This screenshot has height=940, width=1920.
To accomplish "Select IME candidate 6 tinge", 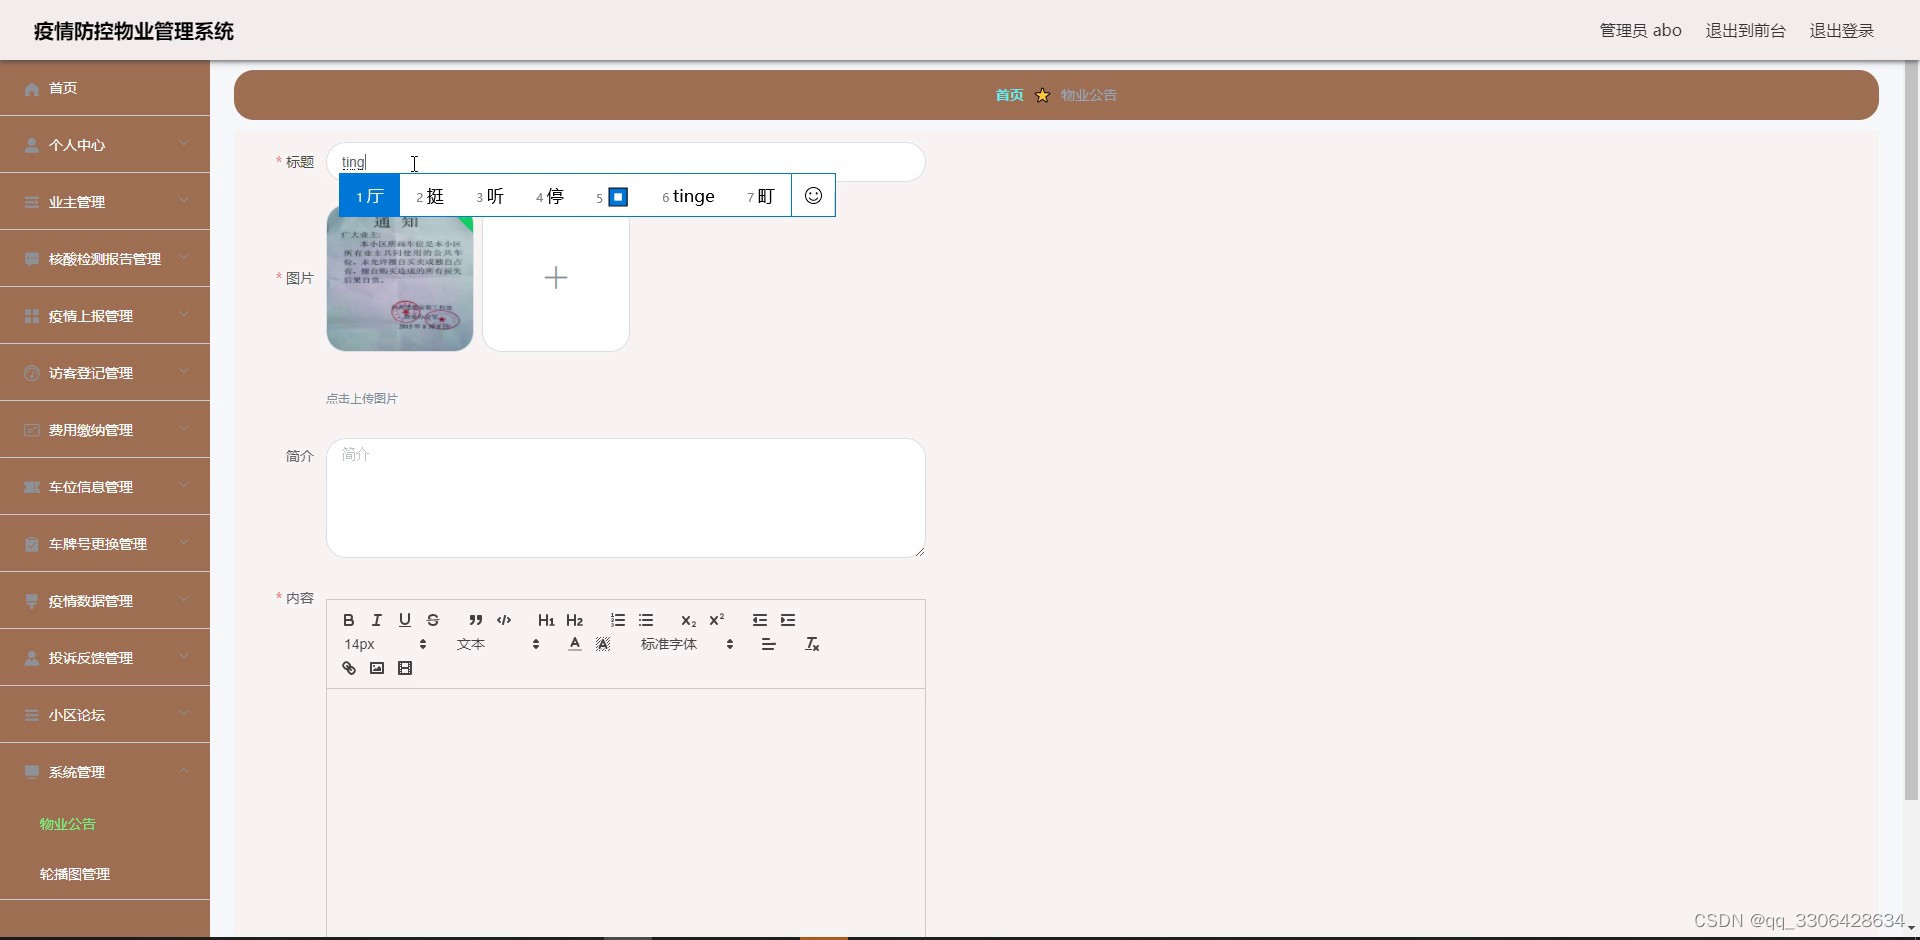I will [x=688, y=196].
